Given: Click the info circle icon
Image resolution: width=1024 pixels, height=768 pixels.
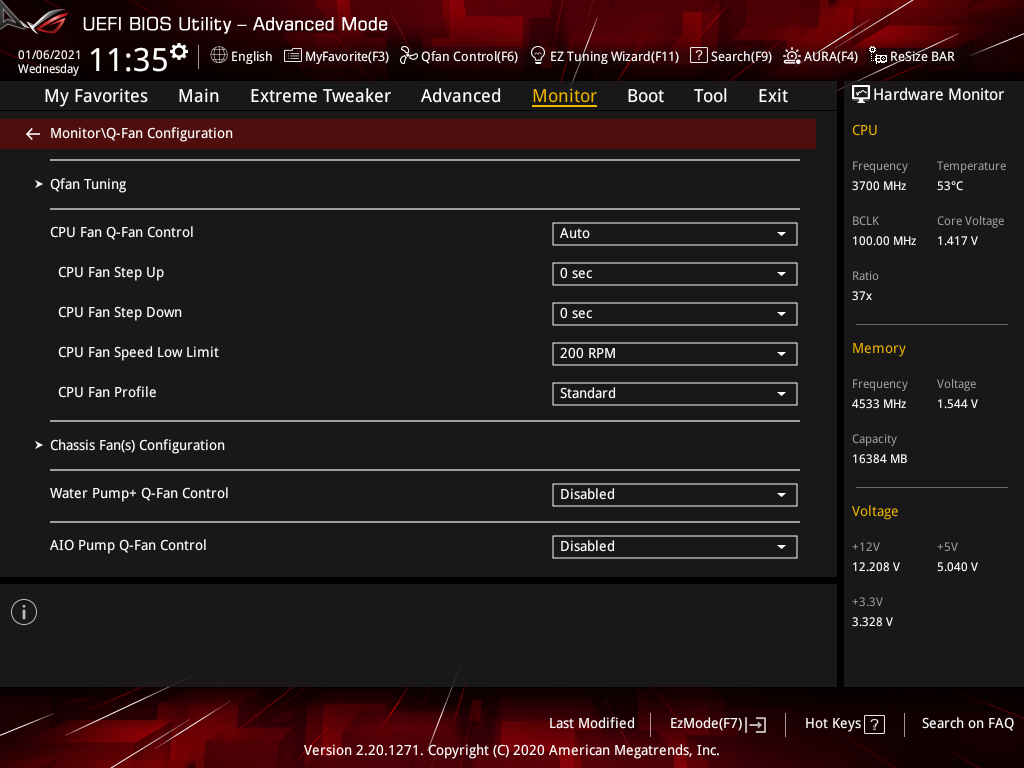Looking at the screenshot, I should point(24,612).
